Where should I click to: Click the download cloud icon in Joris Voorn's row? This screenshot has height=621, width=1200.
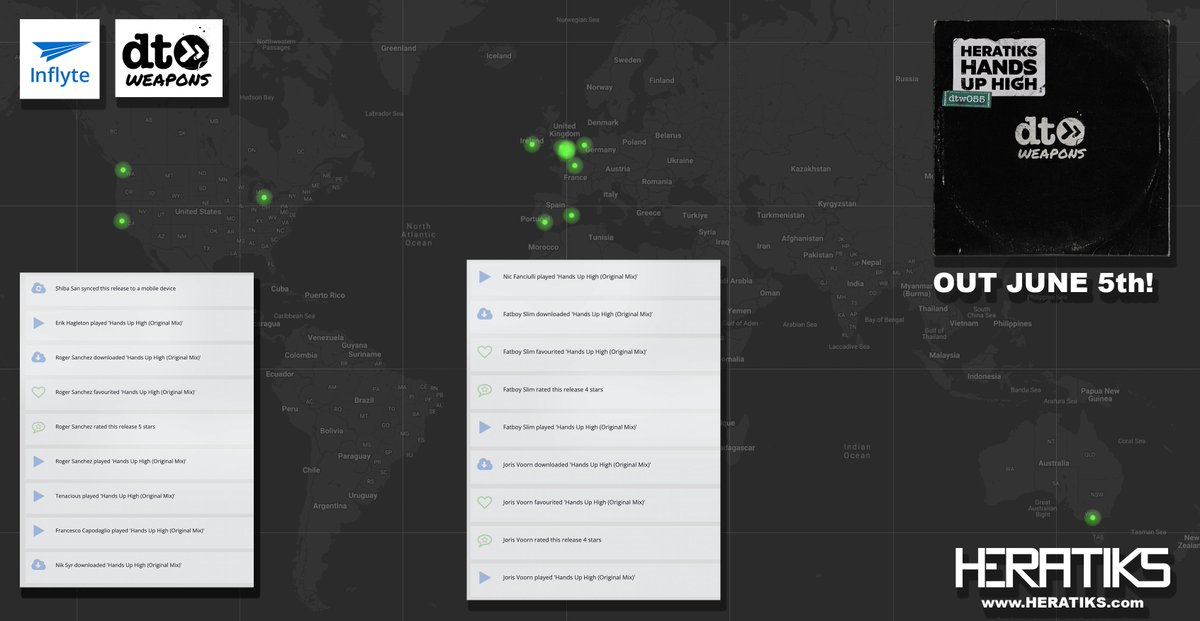click(484, 464)
